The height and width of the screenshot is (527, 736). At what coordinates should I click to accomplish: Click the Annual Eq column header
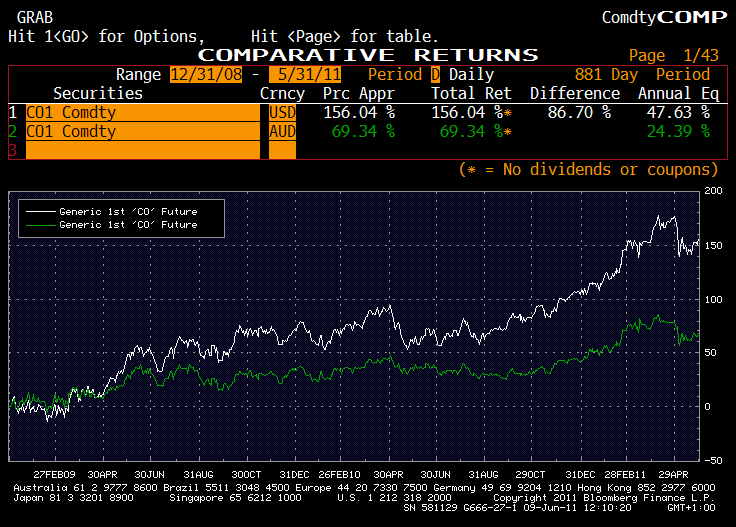pos(679,93)
